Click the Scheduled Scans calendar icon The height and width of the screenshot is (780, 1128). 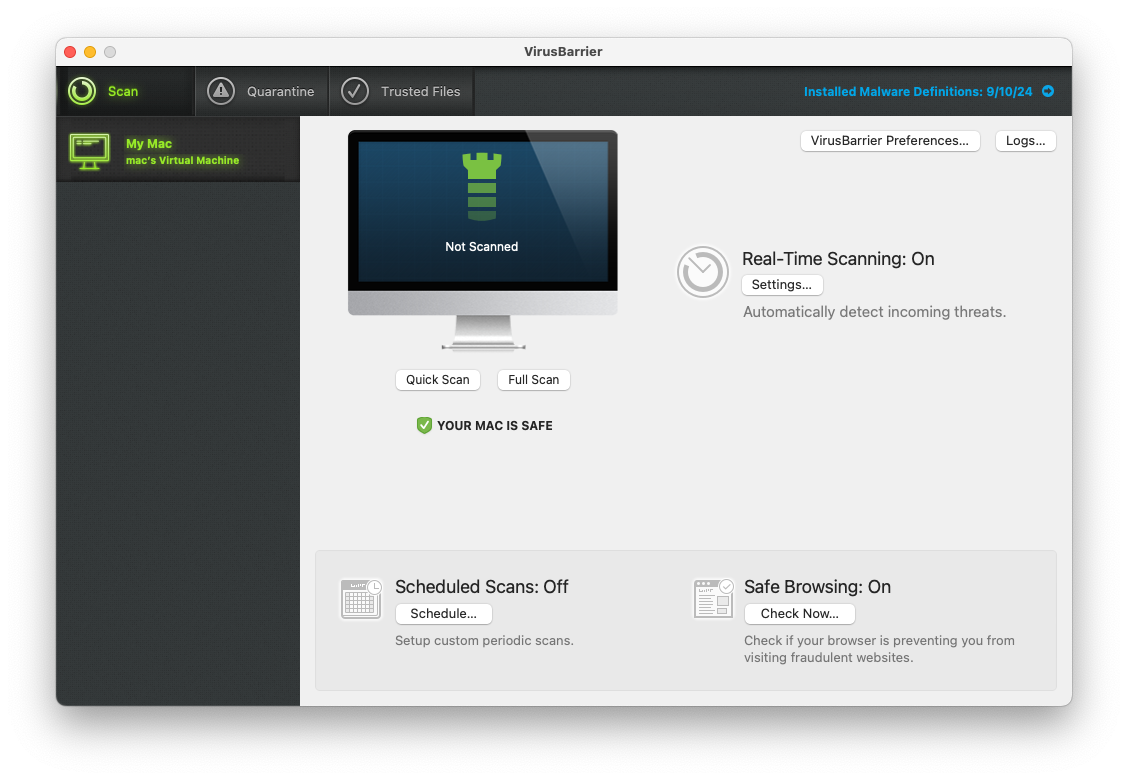click(x=360, y=599)
